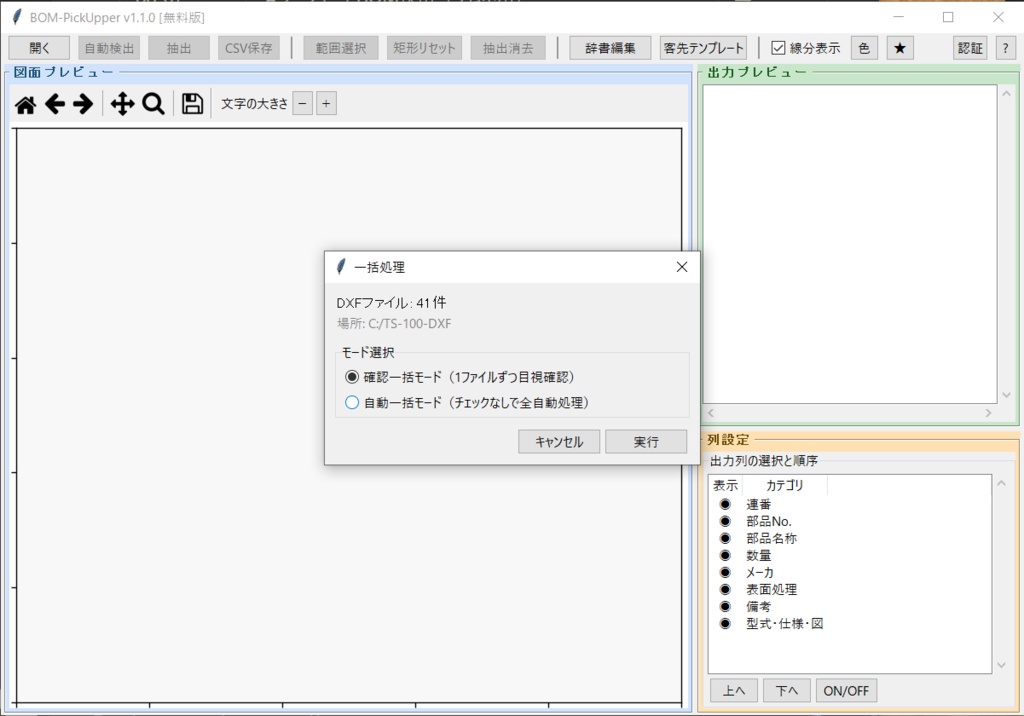This screenshot has height=716, width=1024.
Task: Click the 実行 button in dialog
Action: 646,442
